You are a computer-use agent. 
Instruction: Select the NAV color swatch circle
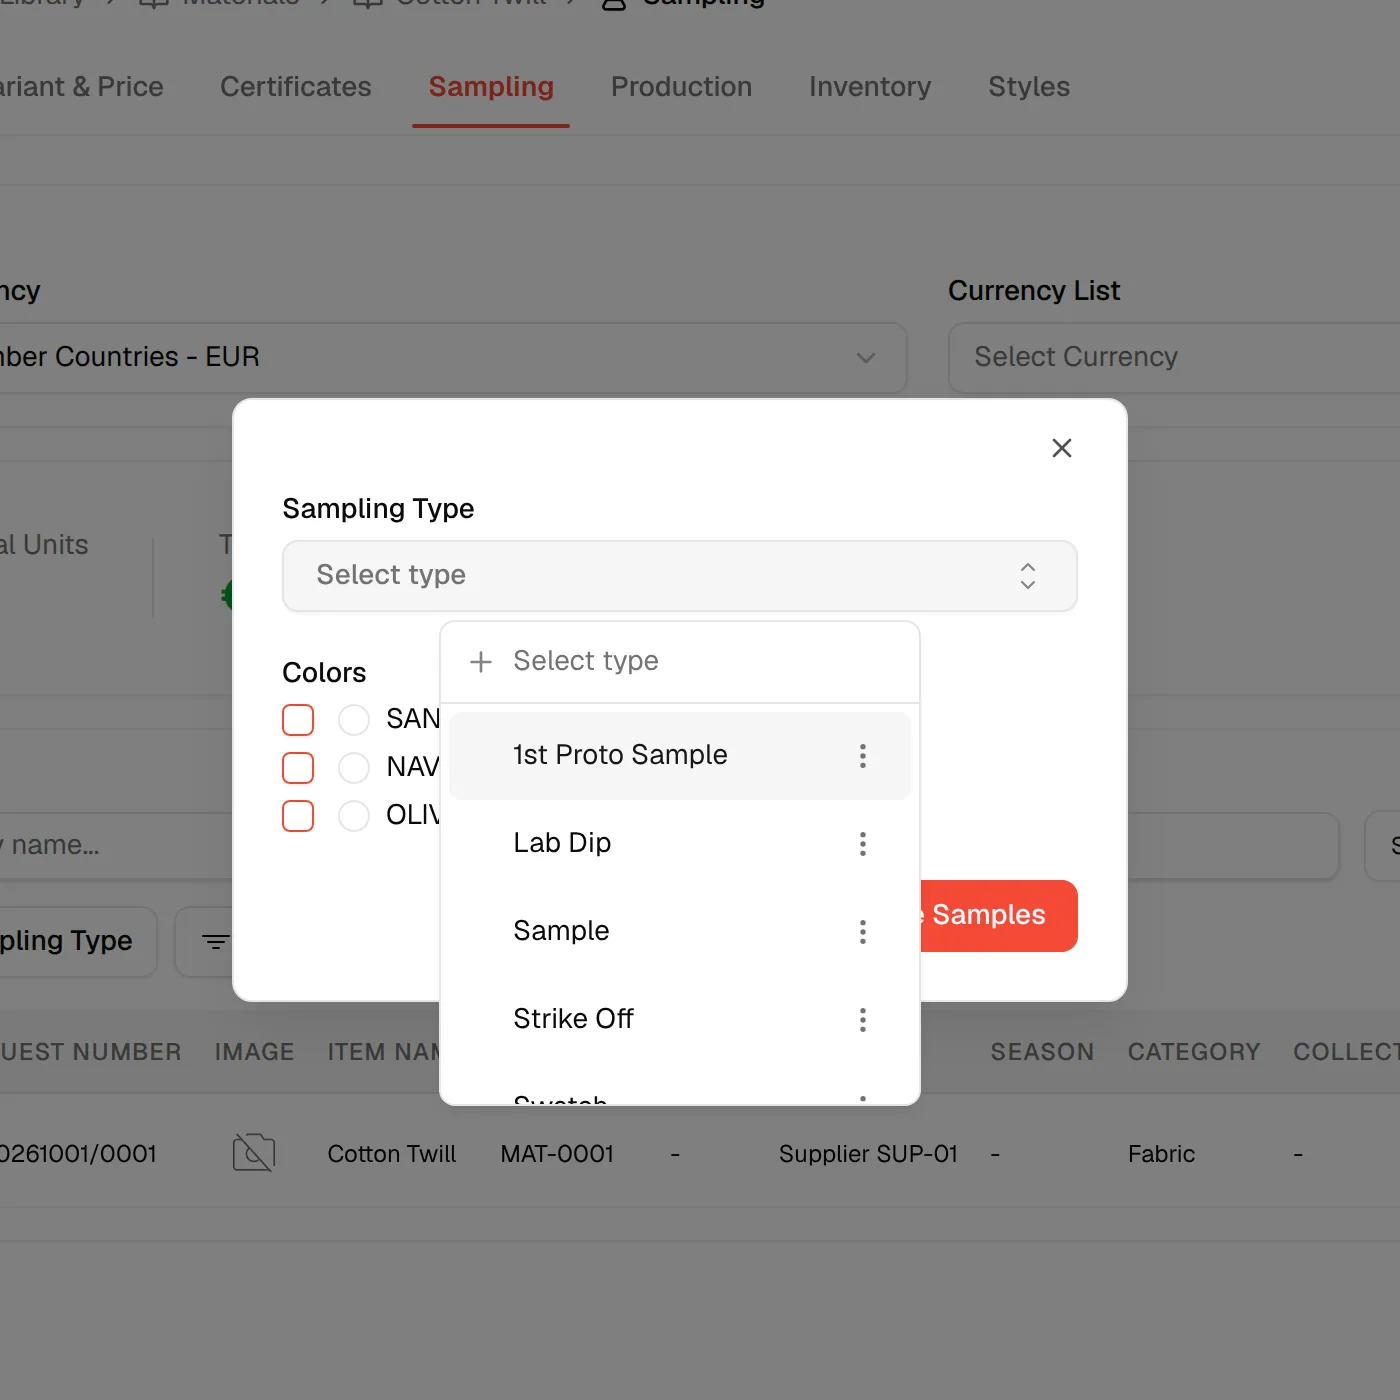tap(354, 768)
